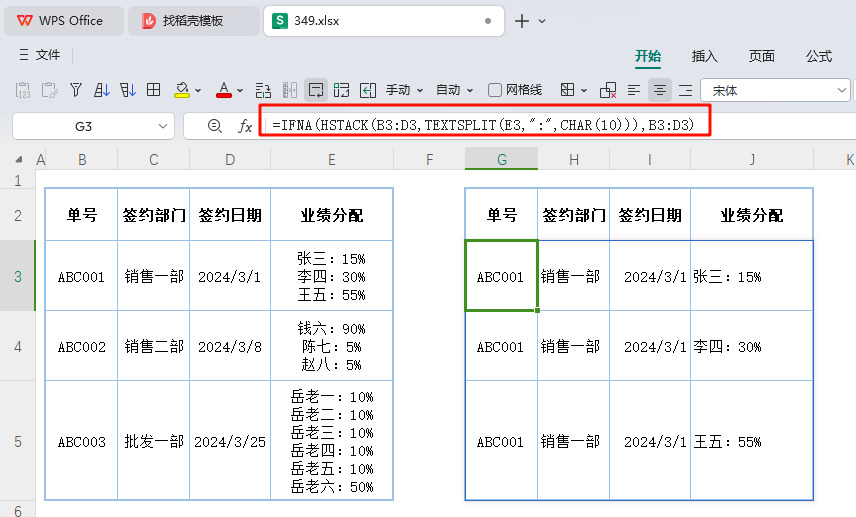The width and height of the screenshot is (856, 517).
Task: Expand the arrow beside new tab plus
Action: click(x=542, y=21)
